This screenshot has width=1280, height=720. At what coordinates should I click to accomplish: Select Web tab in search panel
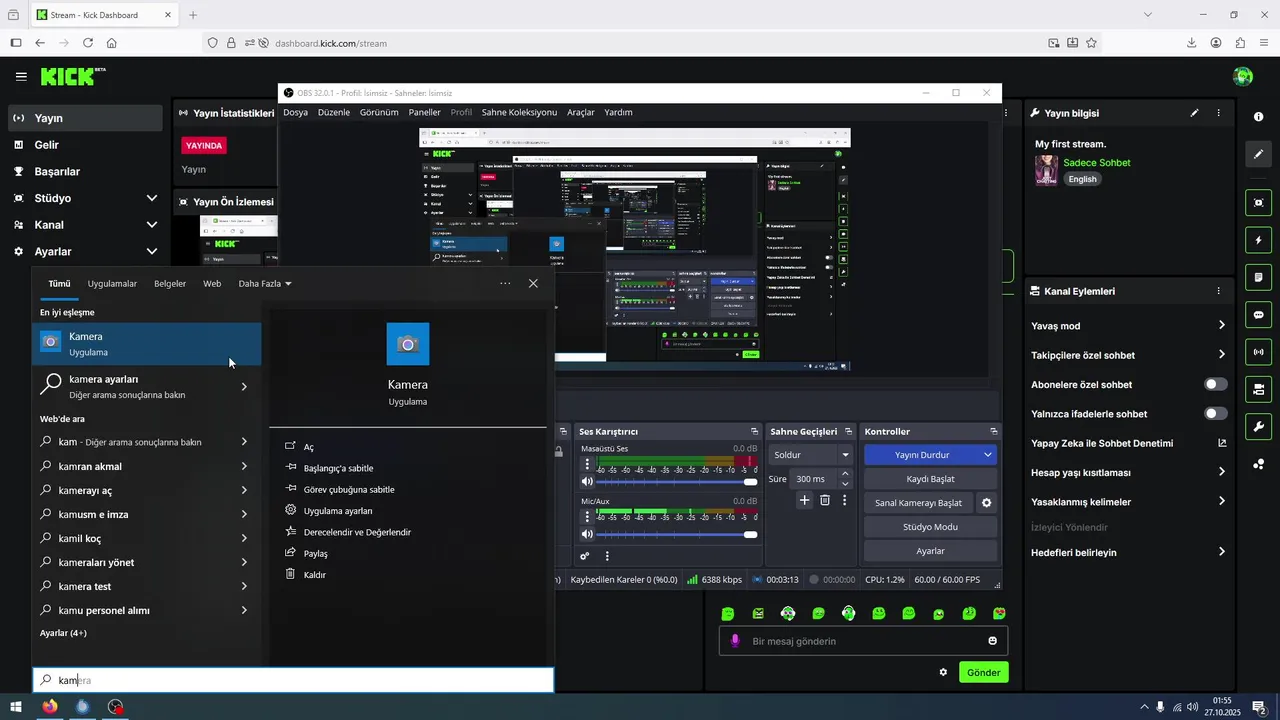(x=212, y=284)
